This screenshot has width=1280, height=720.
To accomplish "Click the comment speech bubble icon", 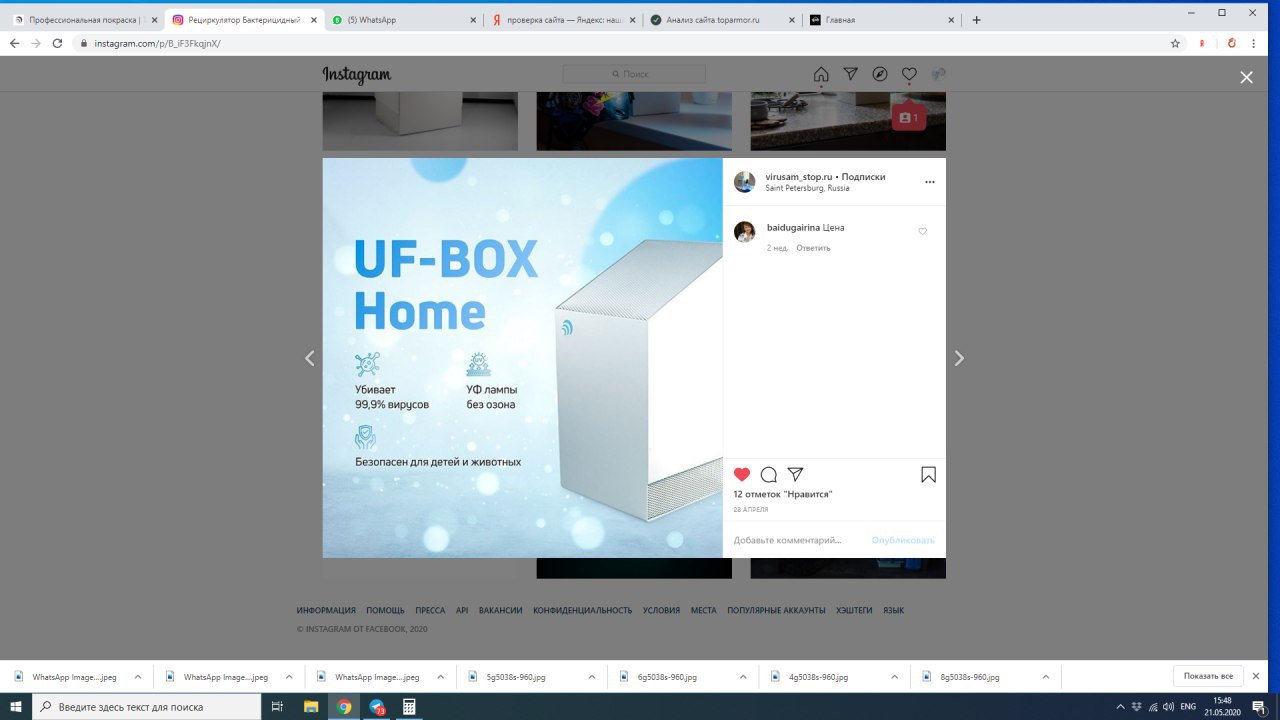I will pos(768,475).
